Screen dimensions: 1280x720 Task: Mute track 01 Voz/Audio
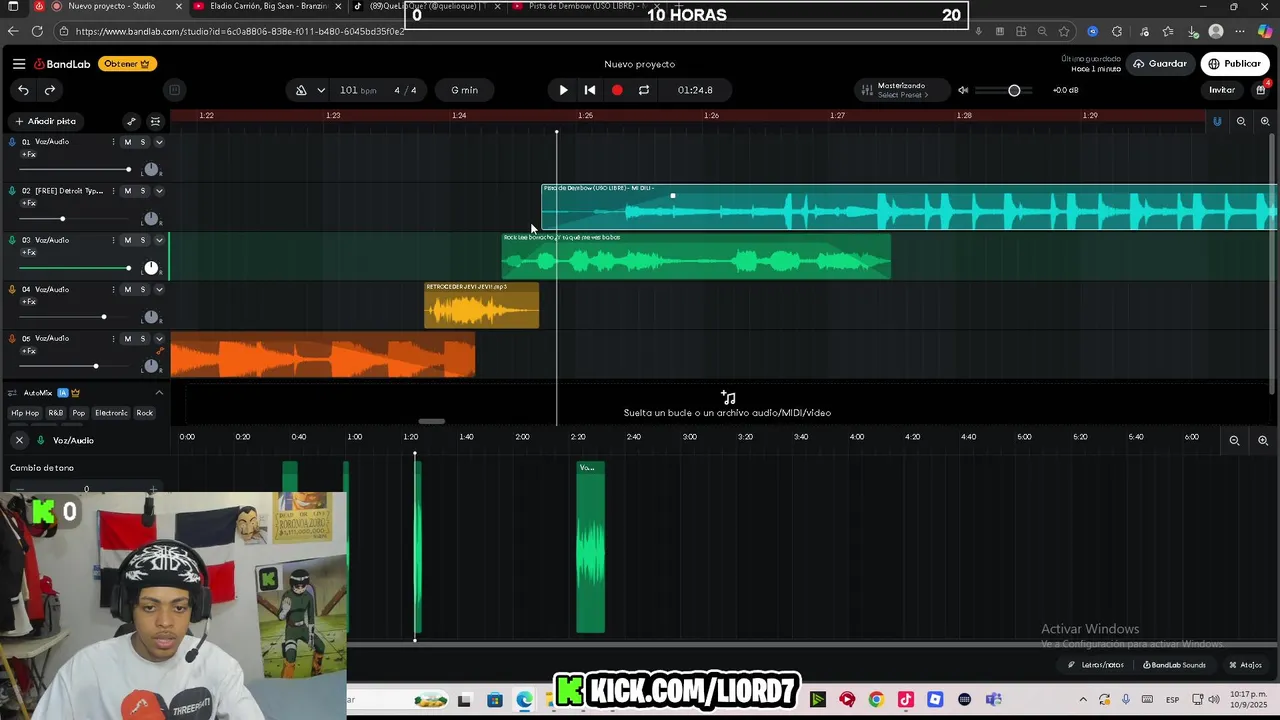[x=127, y=142]
